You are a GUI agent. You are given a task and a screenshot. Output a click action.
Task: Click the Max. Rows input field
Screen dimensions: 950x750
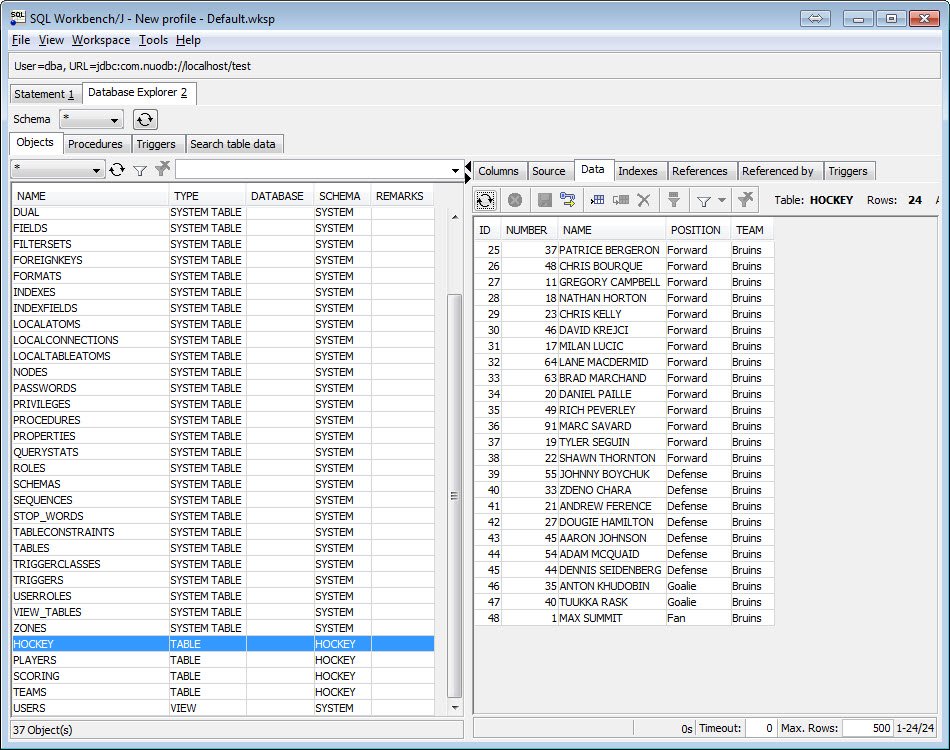click(867, 728)
